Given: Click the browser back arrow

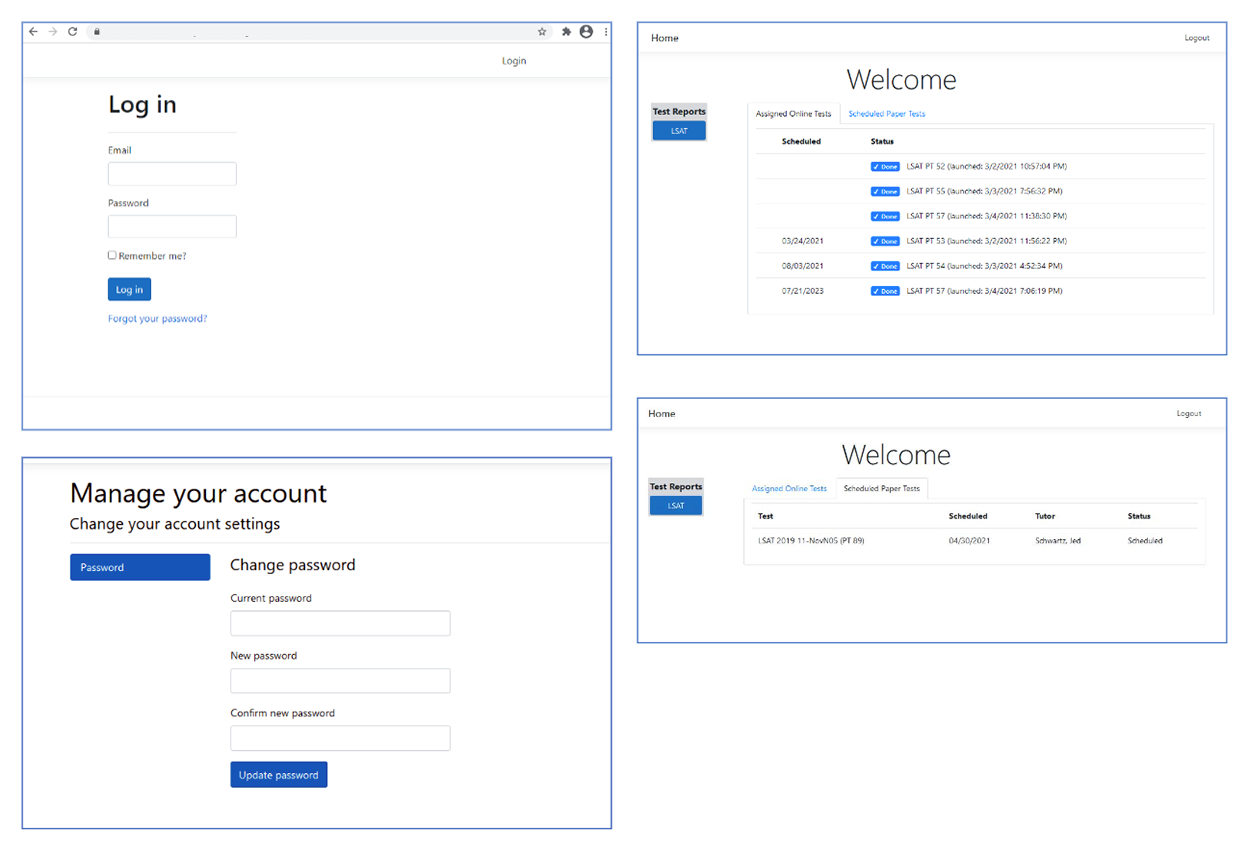Looking at the screenshot, I should pos(33,32).
